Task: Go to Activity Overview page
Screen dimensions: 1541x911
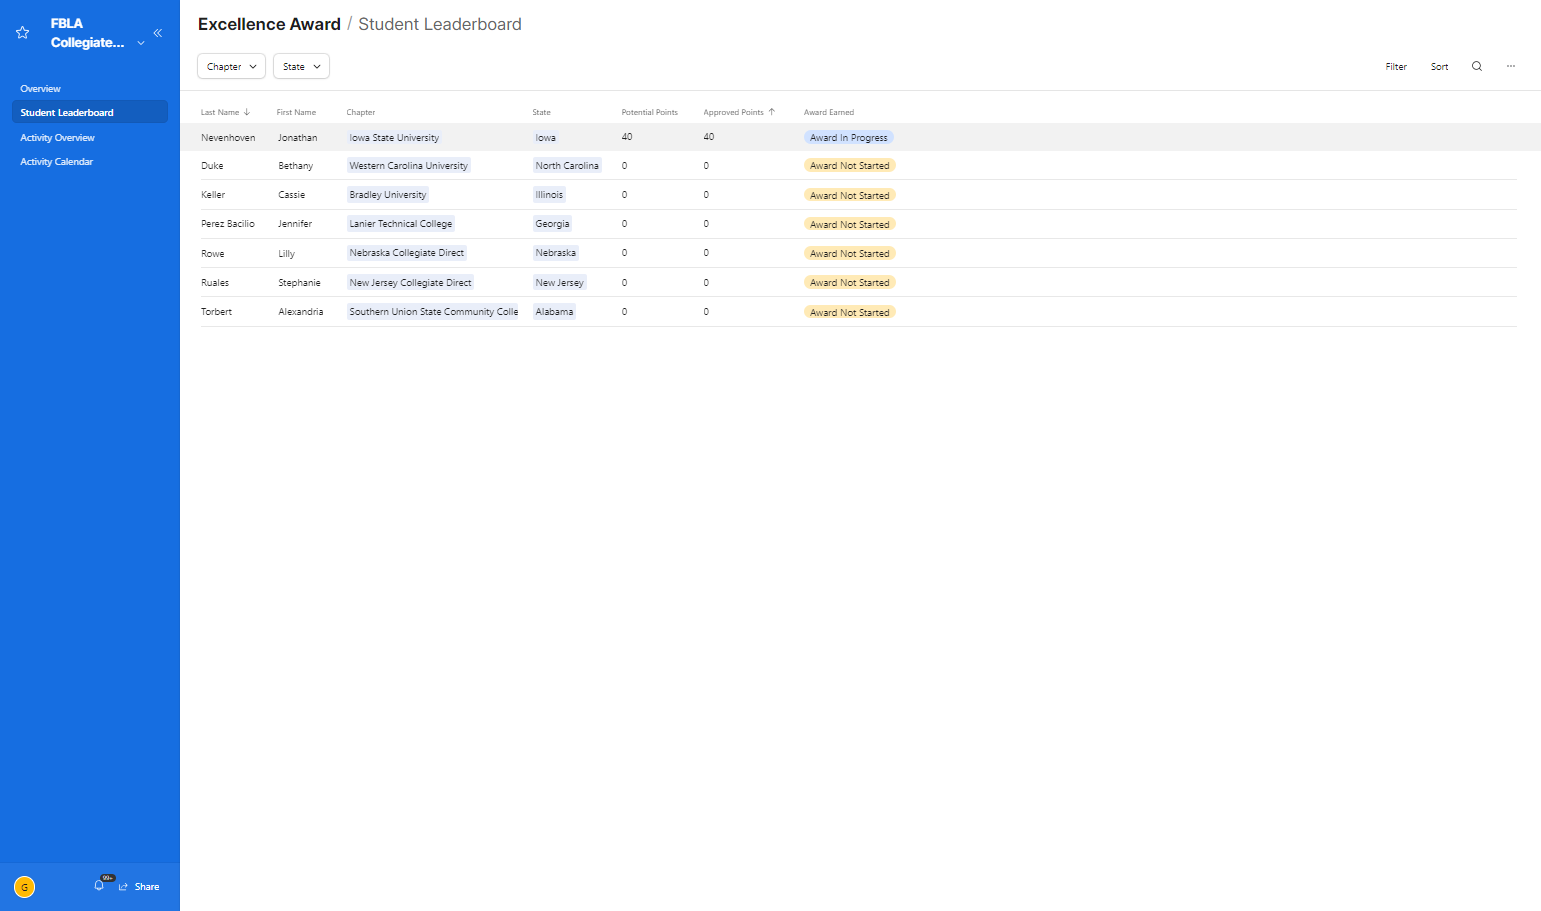Action: (x=58, y=138)
